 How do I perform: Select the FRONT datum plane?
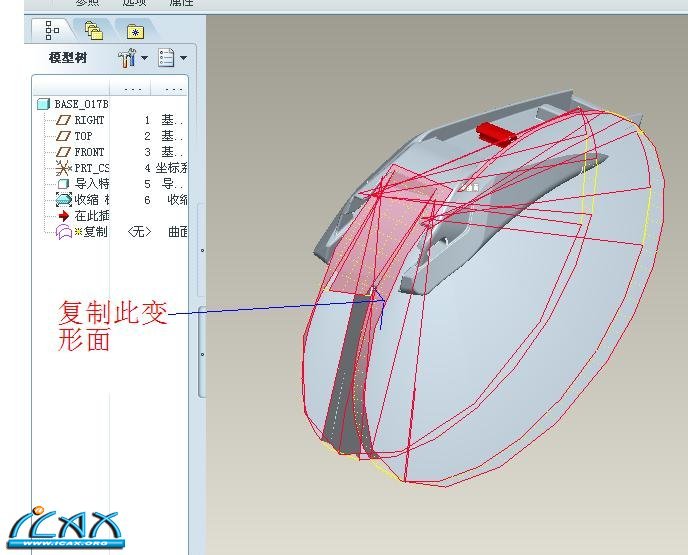click(89, 152)
